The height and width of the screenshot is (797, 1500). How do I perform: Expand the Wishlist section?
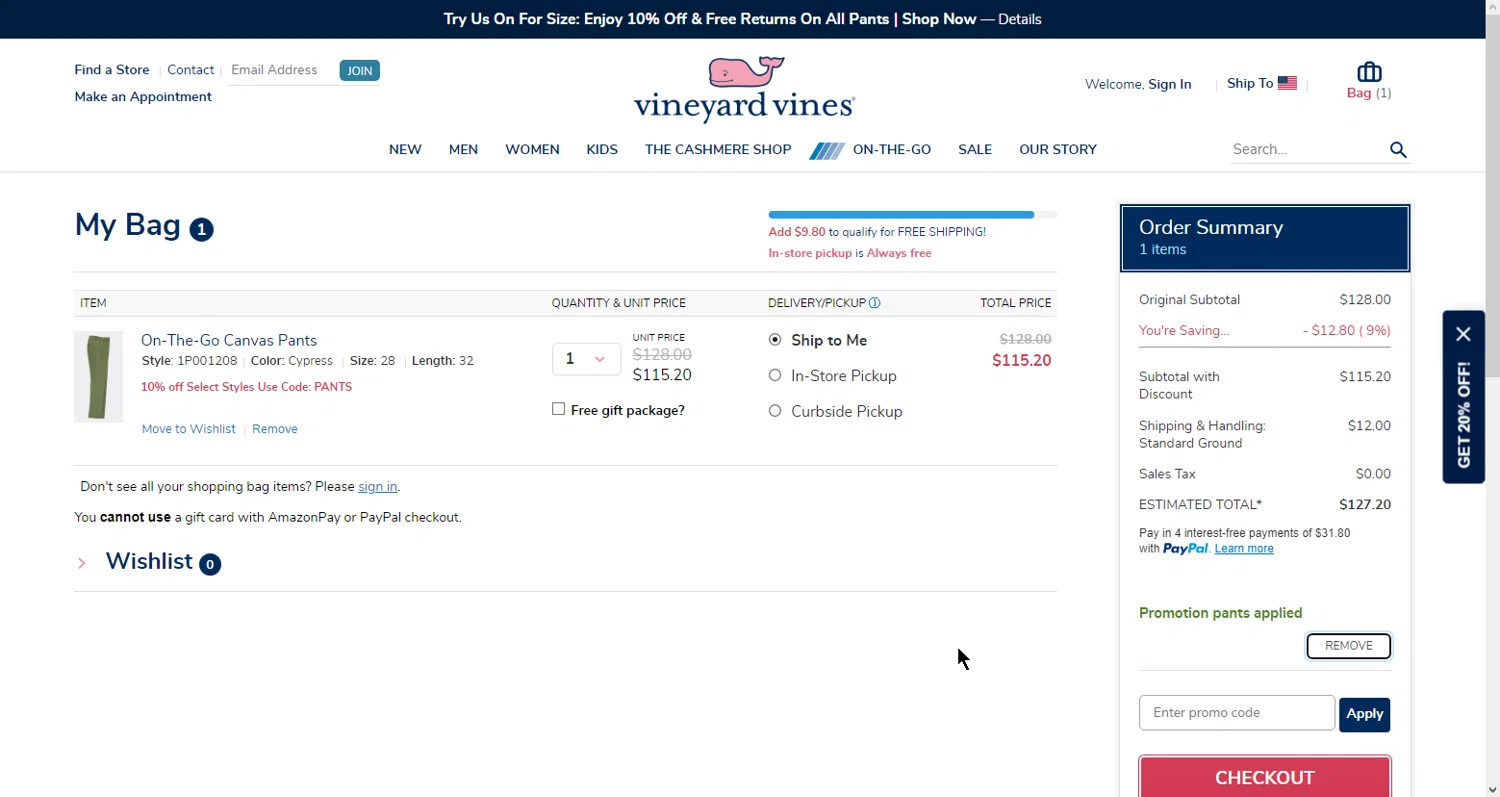click(x=82, y=563)
